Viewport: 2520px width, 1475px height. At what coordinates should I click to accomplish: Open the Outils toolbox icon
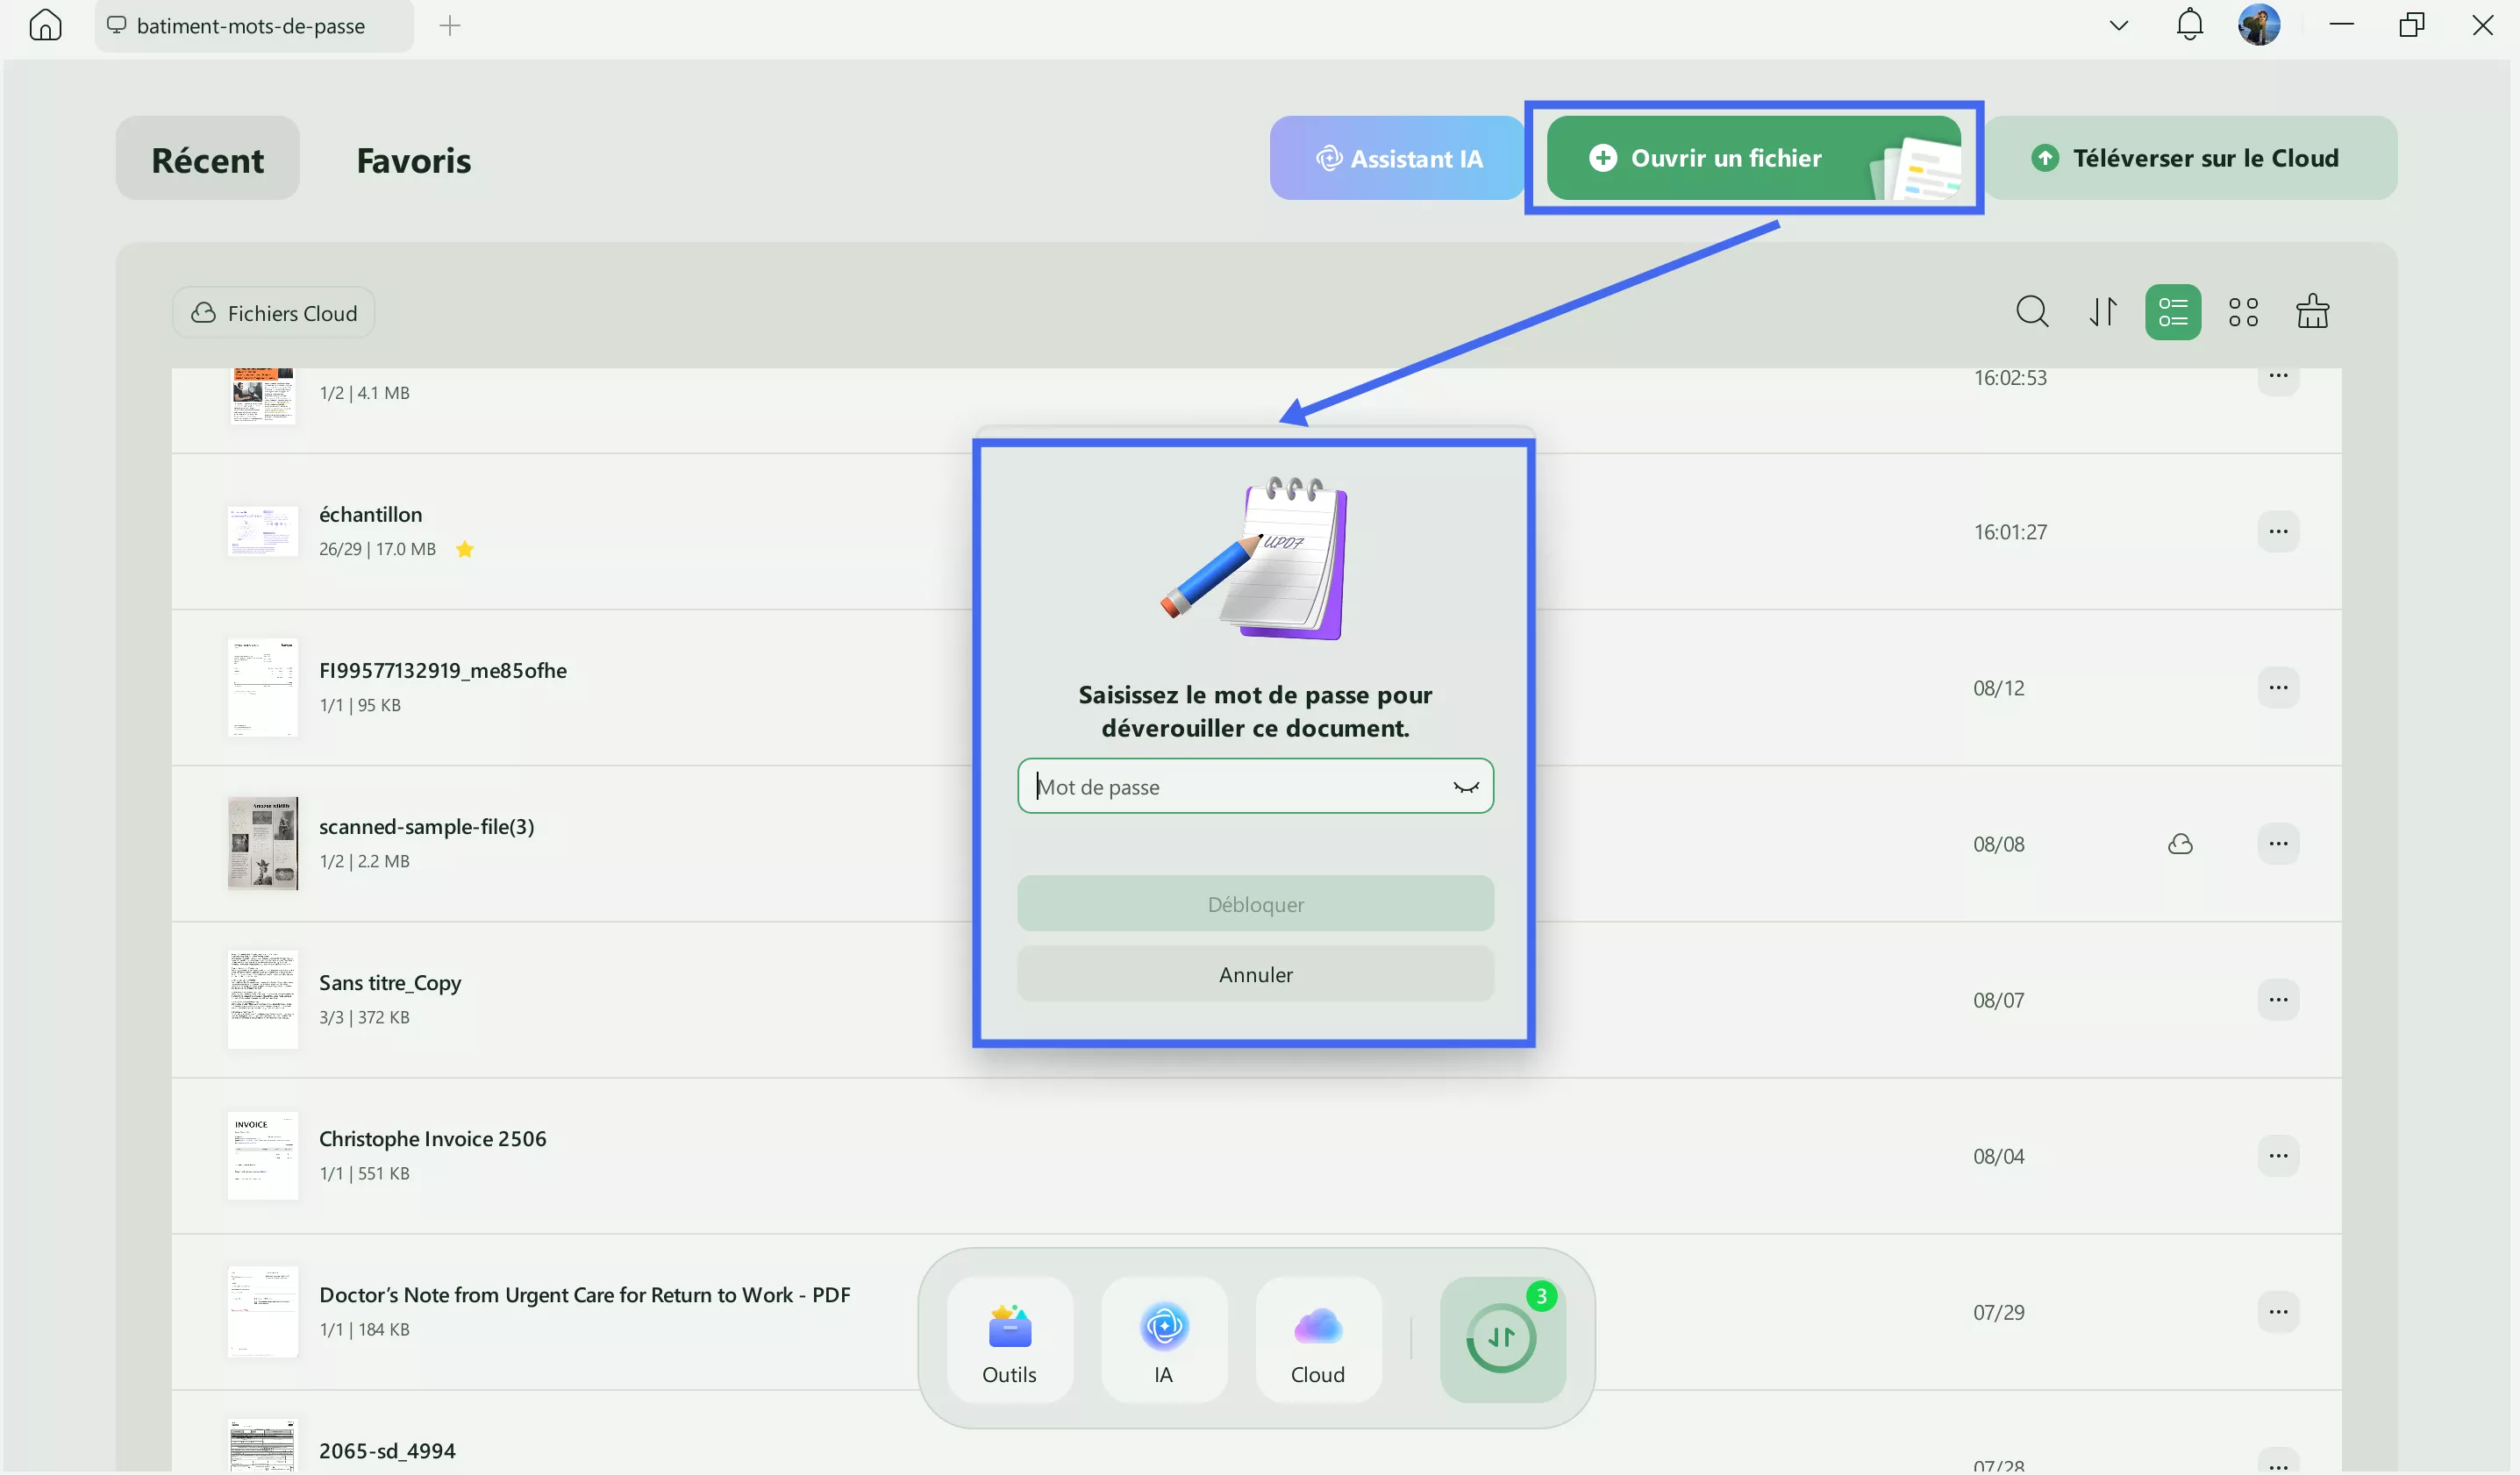click(1009, 1340)
